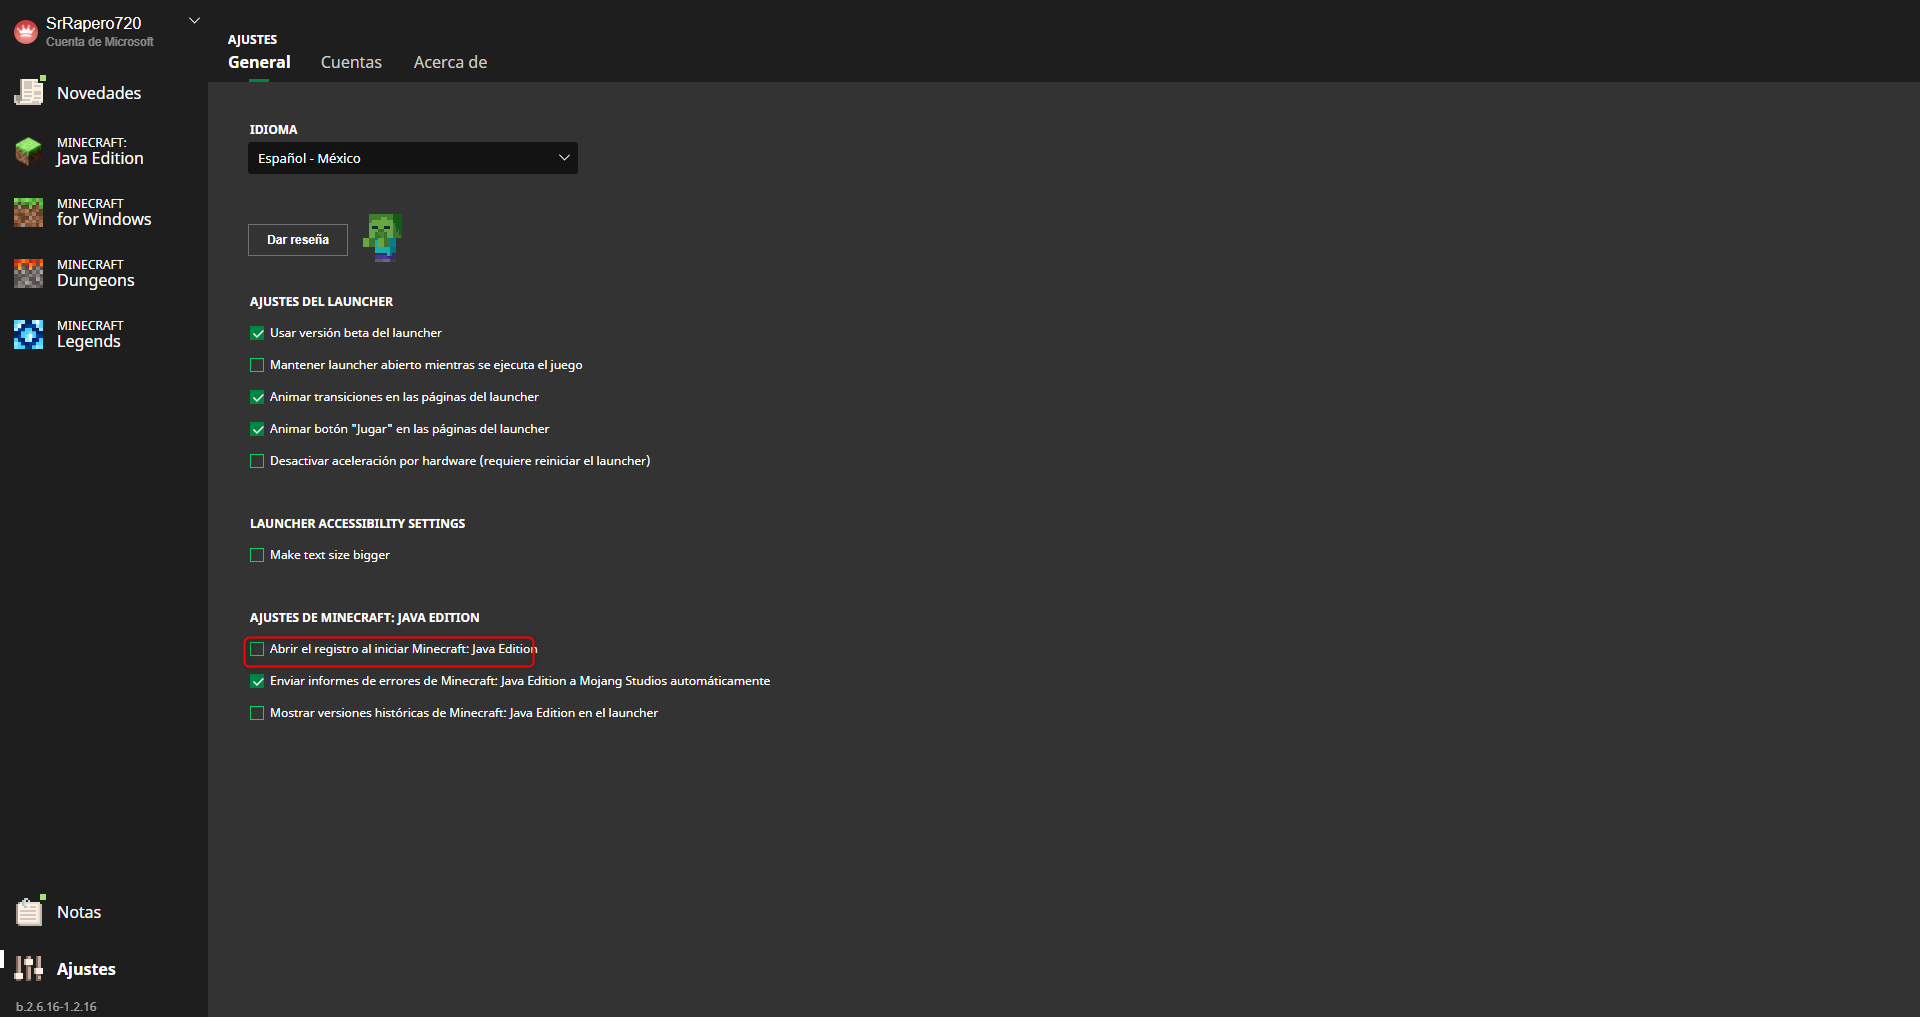
Task: Click the SrRapero720 account avatar
Action: point(26,31)
